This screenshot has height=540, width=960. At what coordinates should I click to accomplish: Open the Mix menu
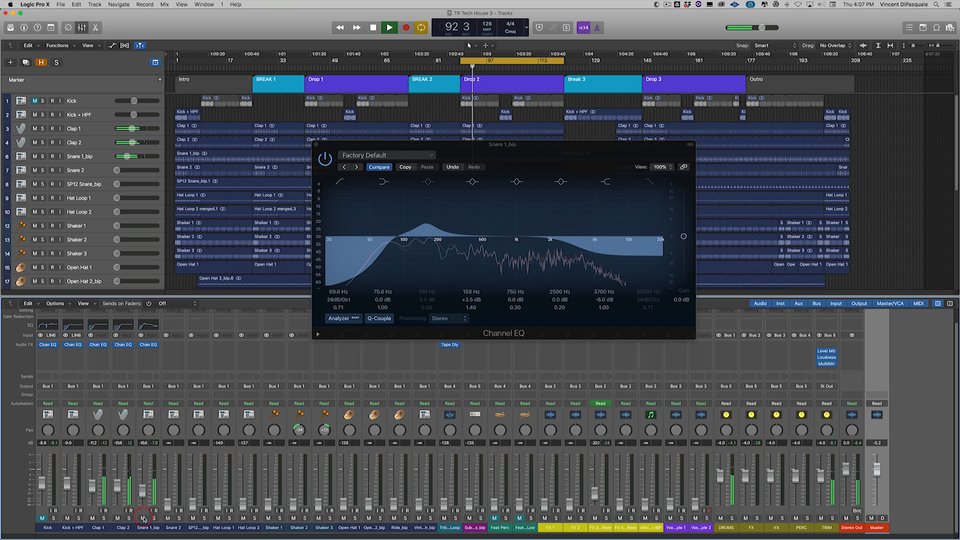coord(165,4)
